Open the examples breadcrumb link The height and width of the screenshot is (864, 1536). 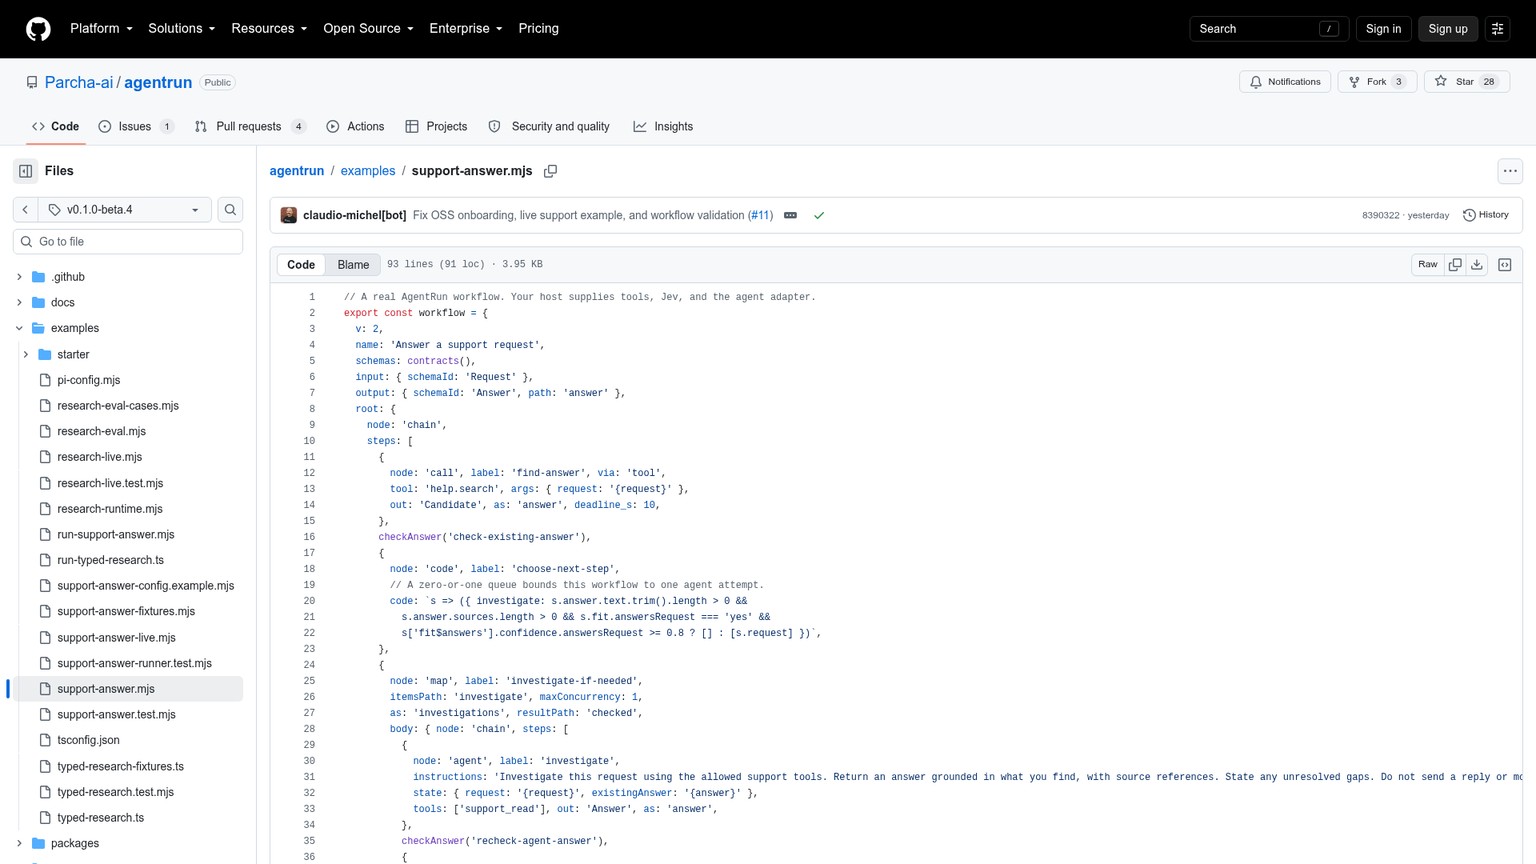point(368,171)
